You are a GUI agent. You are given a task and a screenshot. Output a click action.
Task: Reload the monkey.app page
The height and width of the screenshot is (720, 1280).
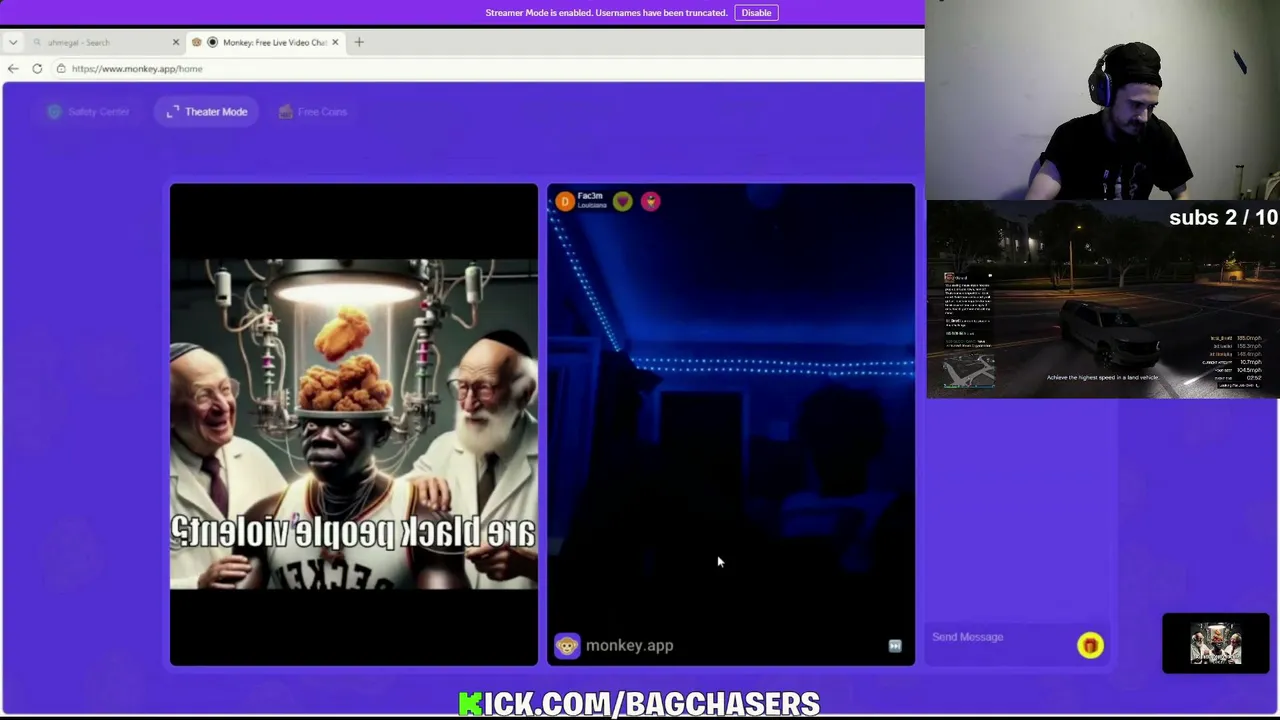(37, 69)
